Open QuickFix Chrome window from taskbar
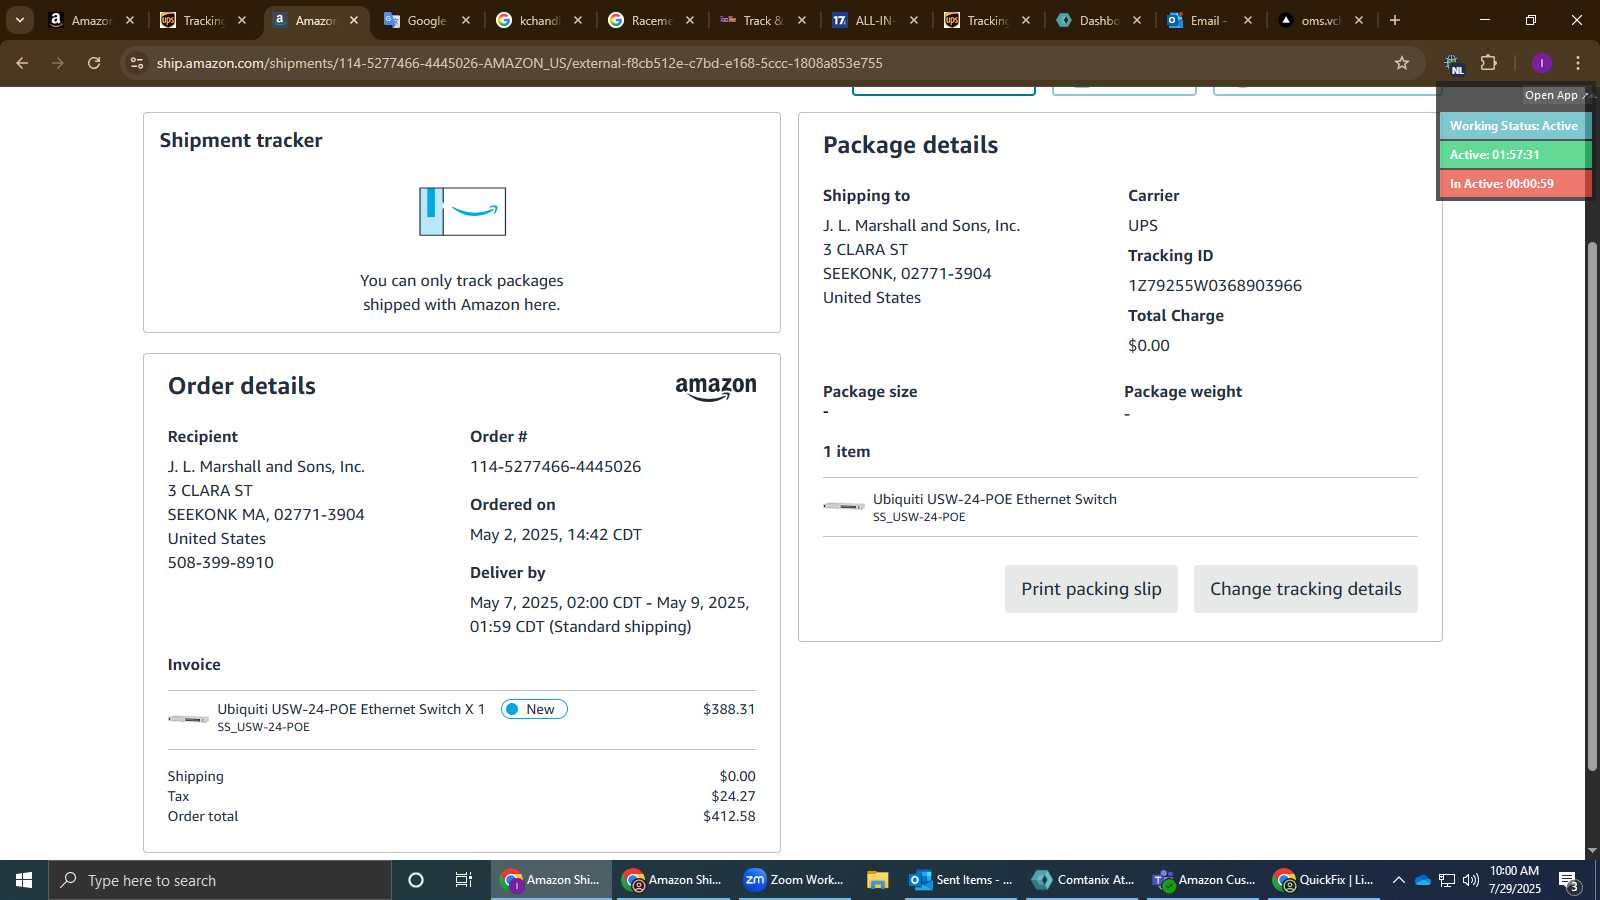 coord(1325,880)
